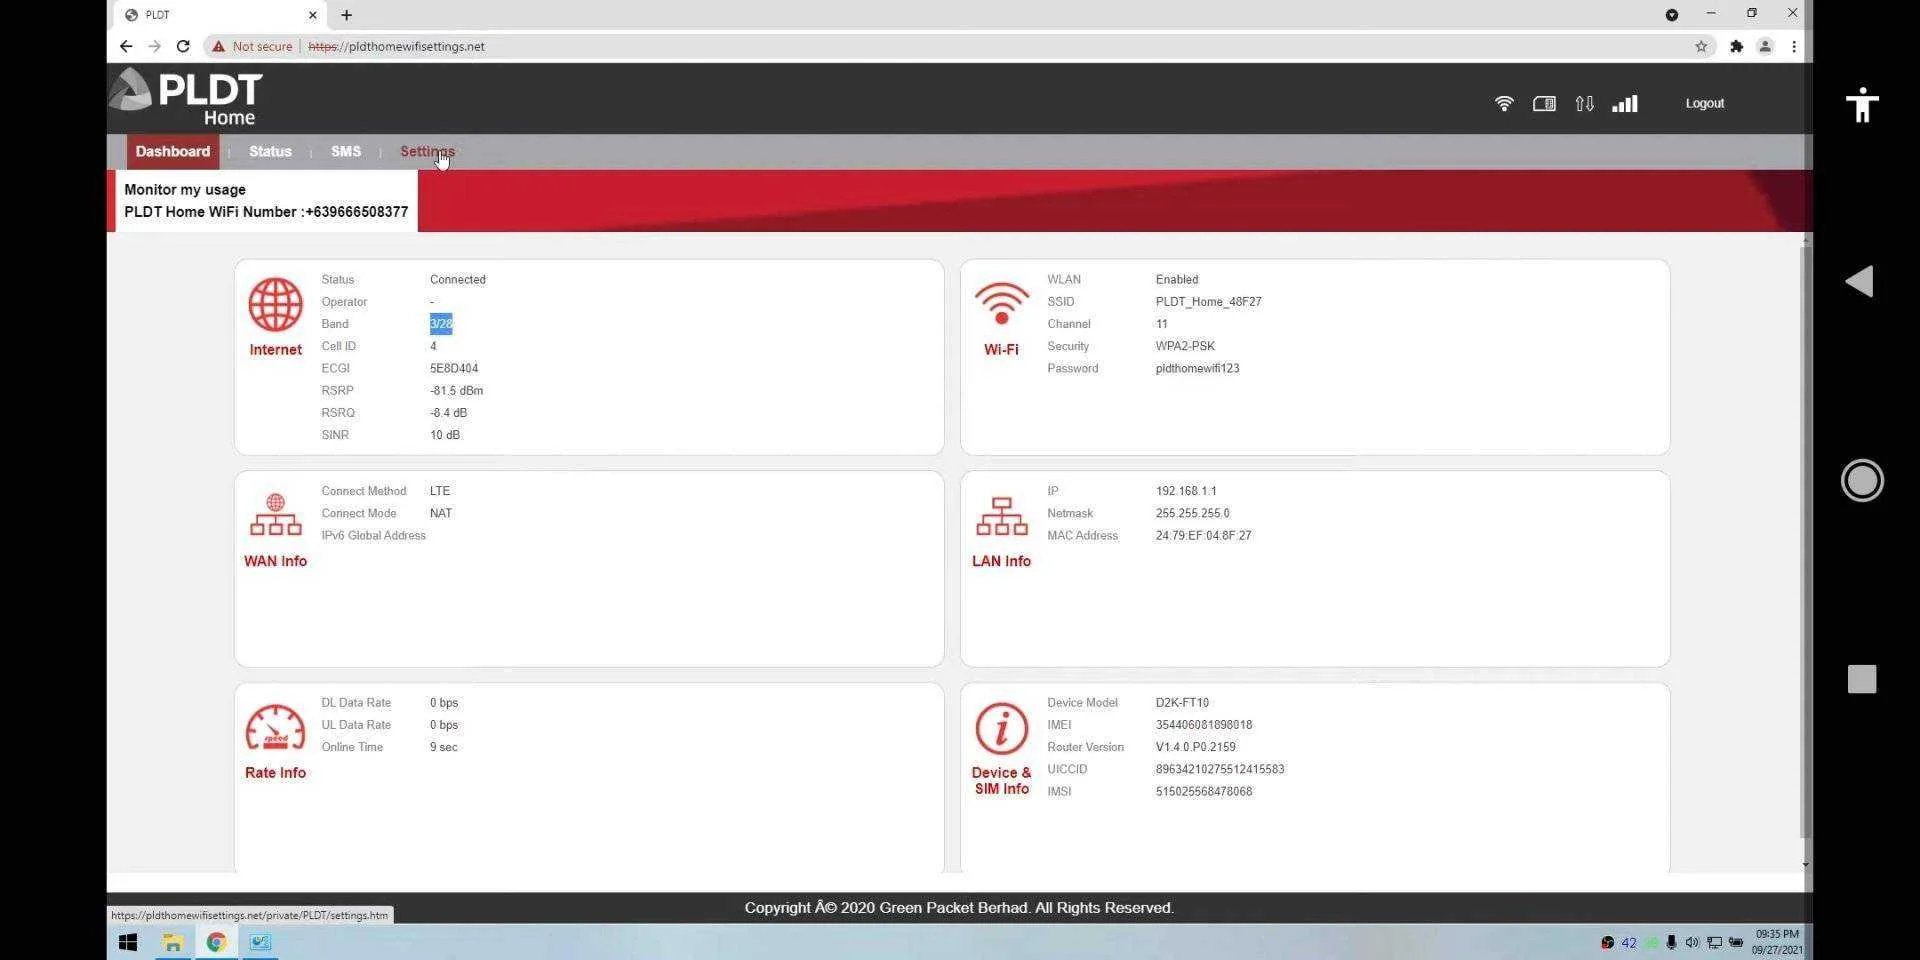
Task: Click the Netmask value 255.255.255.0
Action: [1193, 513]
